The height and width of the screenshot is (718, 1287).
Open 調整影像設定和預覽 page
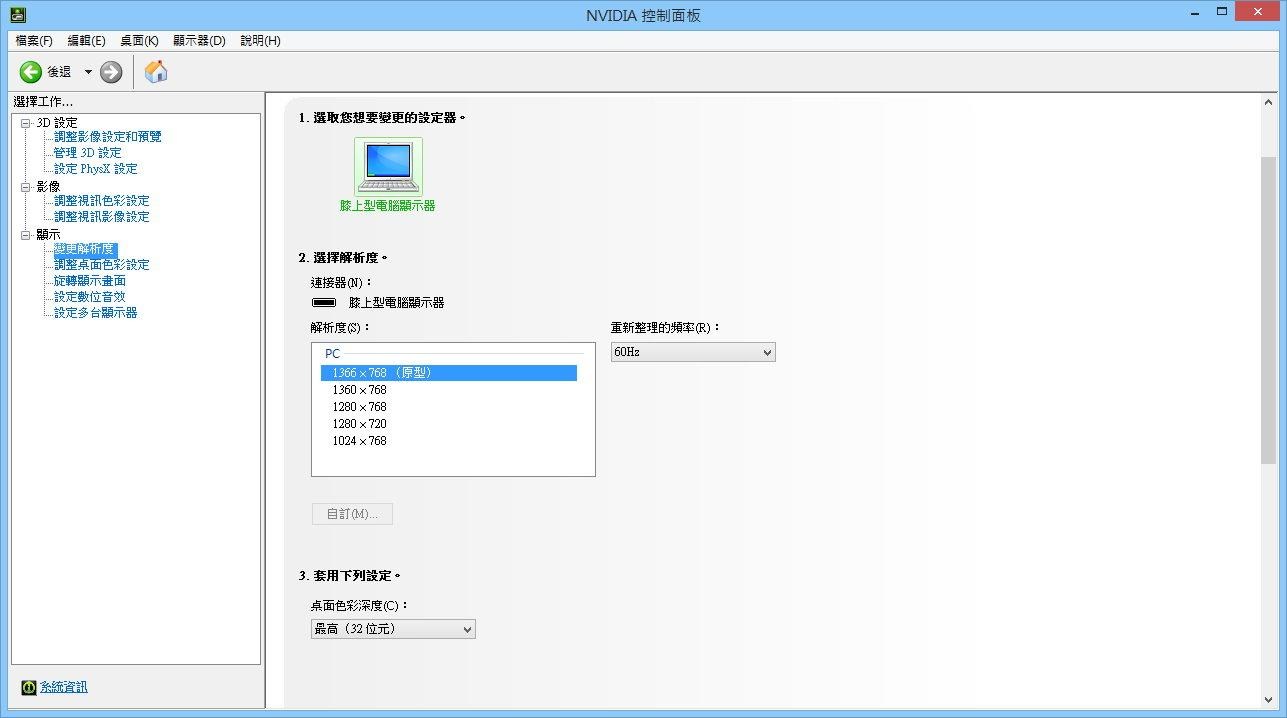107,136
